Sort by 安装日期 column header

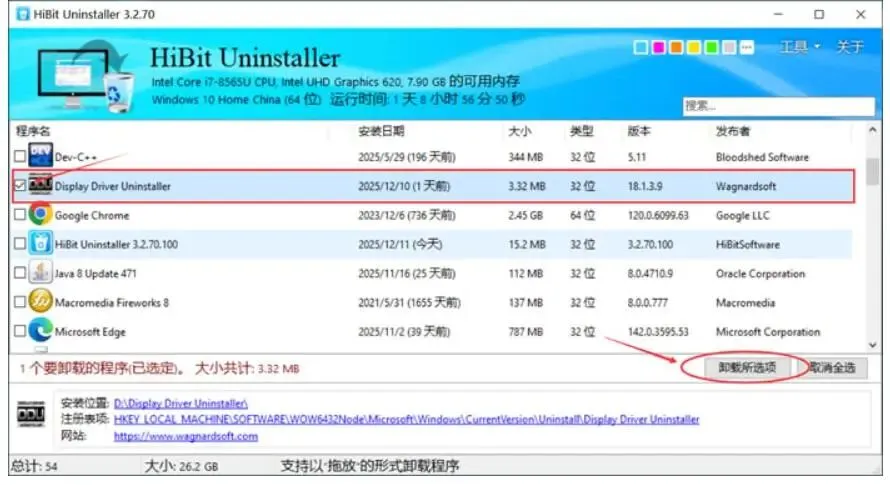(381, 131)
